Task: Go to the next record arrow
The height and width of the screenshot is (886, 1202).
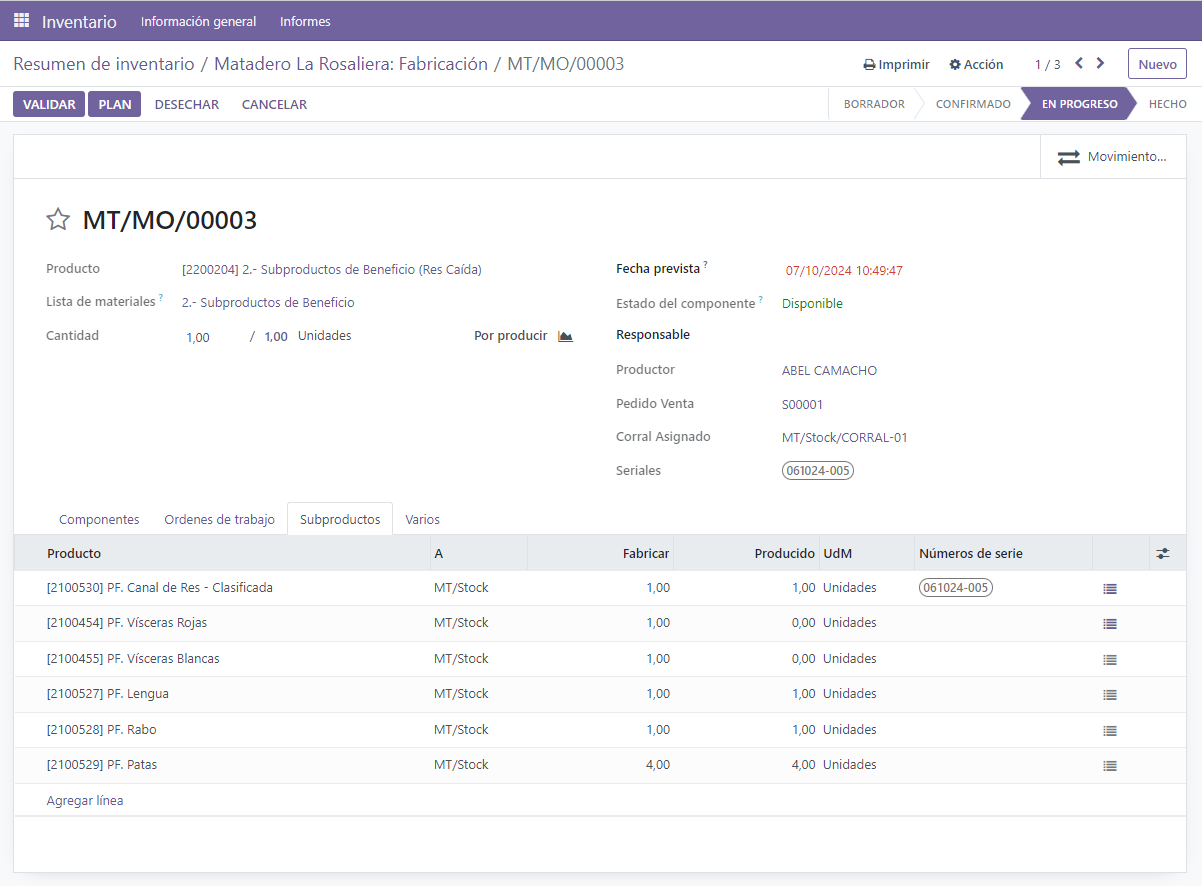Action: pyautogui.click(x=1101, y=63)
